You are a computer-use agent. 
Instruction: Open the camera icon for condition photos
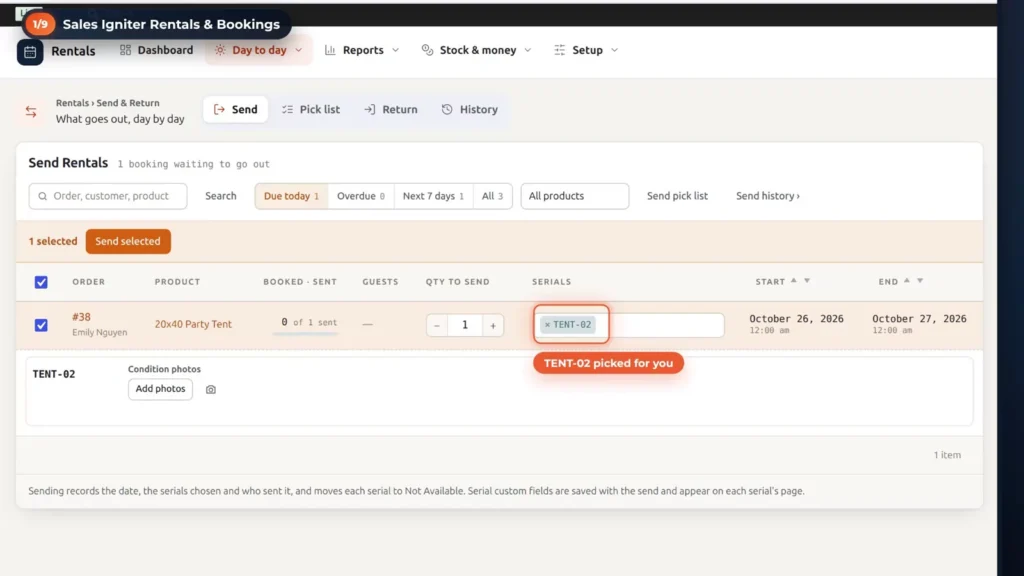[210, 389]
